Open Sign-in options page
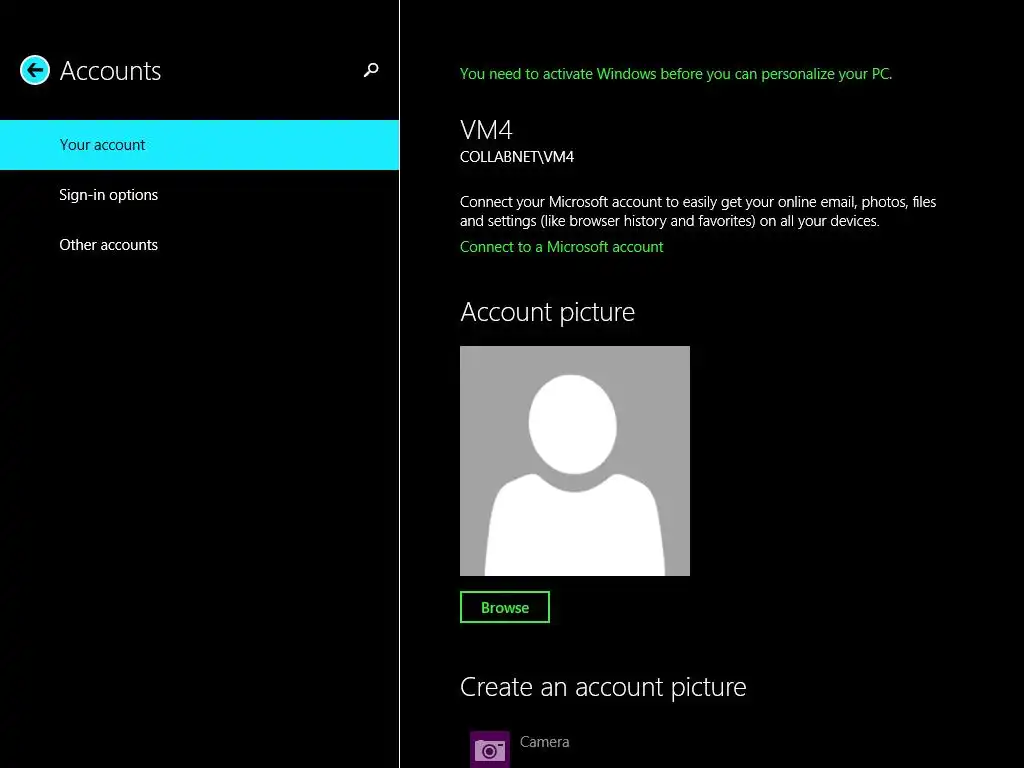 (199, 195)
